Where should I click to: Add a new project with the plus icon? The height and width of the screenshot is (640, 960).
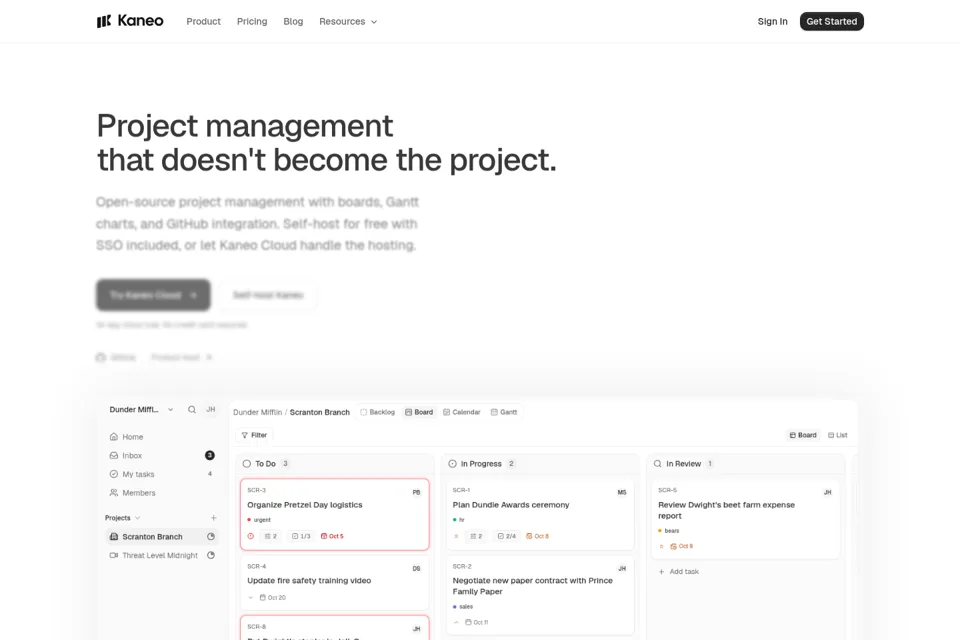tap(213, 518)
